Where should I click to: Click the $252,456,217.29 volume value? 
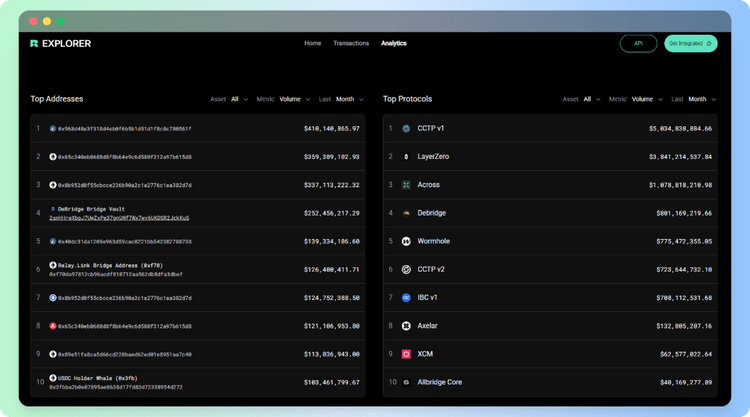coord(331,213)
